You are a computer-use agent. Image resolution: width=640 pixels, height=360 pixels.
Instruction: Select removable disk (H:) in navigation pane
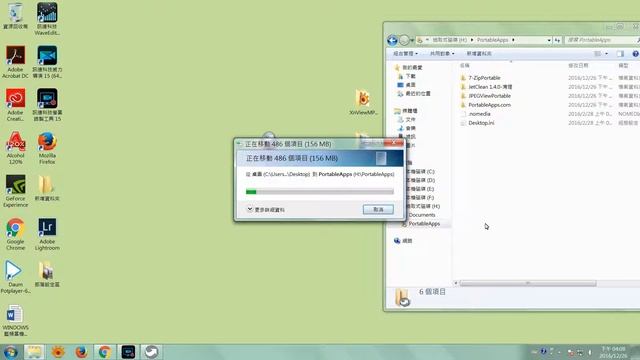tap(422, 206)
